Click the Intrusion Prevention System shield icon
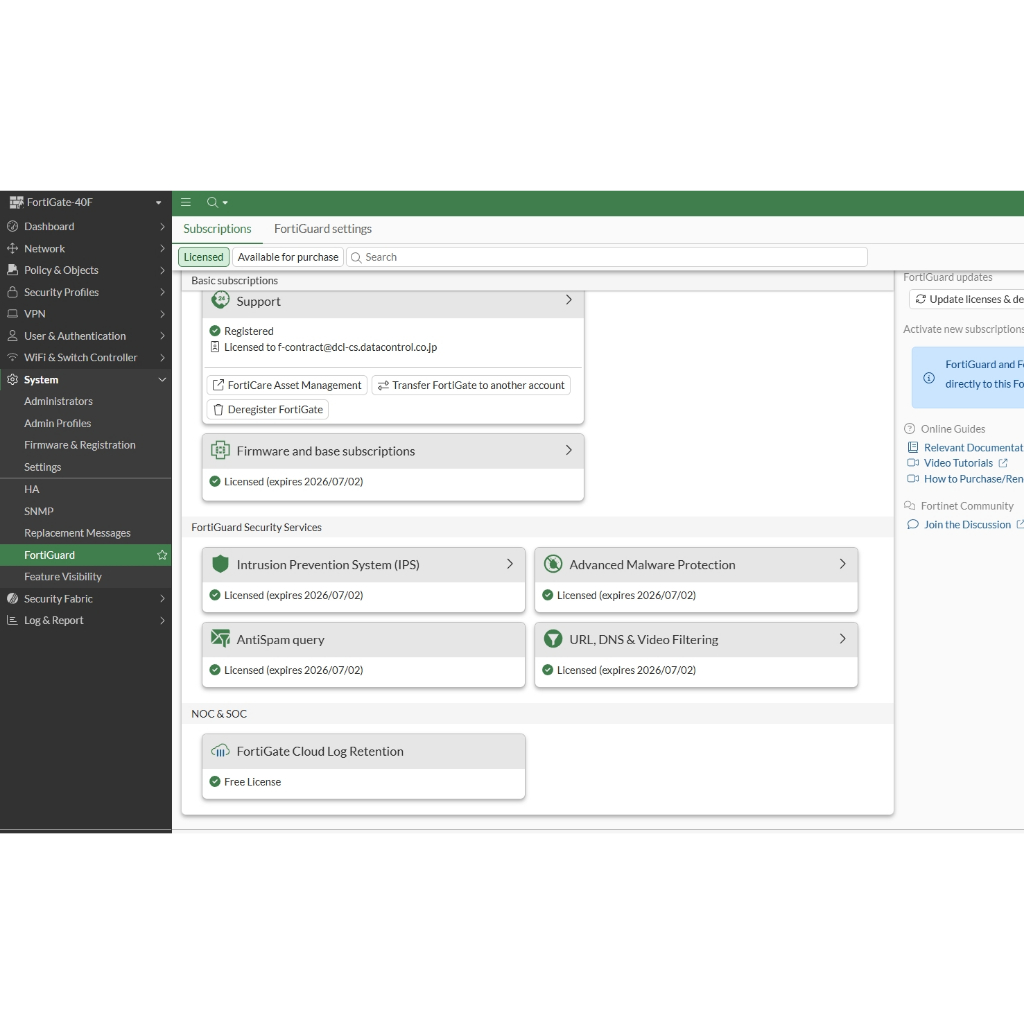This screenshot has height=1024, width=1024. pyautogui.click(x=220, y=564)
